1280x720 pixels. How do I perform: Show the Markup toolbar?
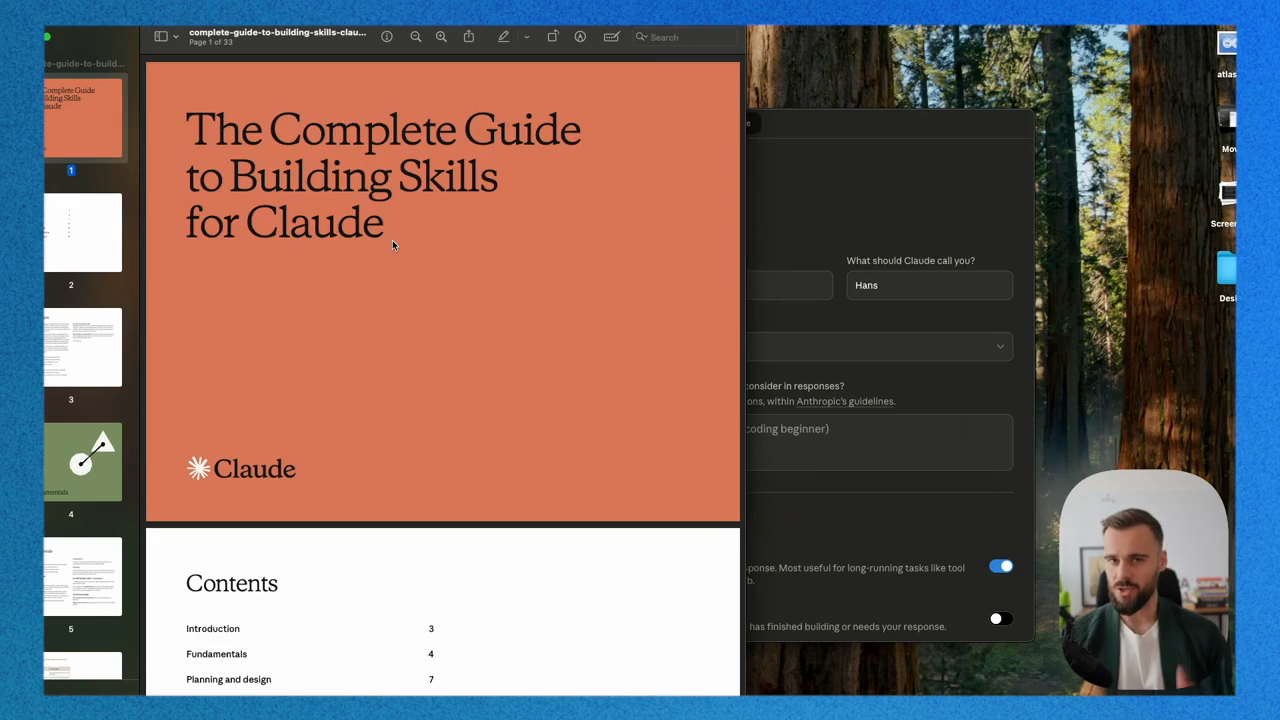[580, 37]
